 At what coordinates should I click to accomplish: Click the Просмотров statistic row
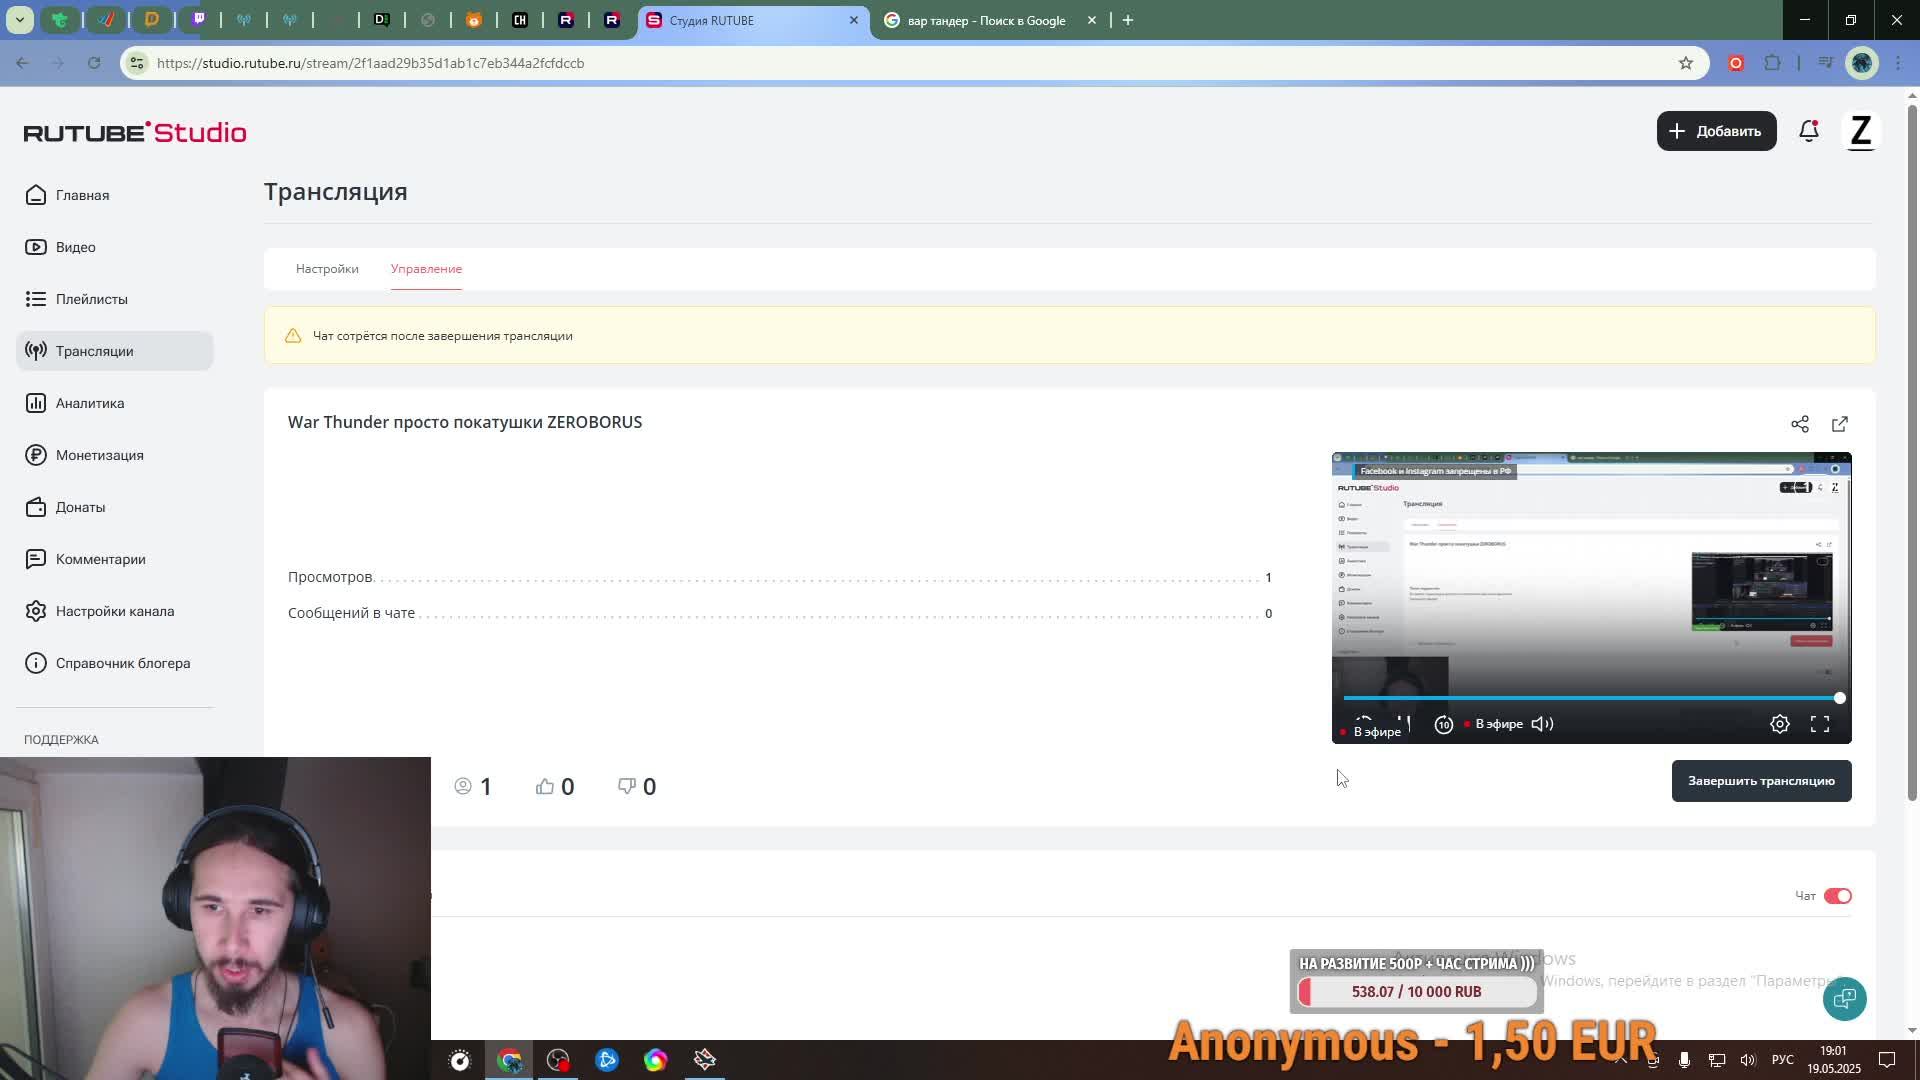click(x=780, y=577)
